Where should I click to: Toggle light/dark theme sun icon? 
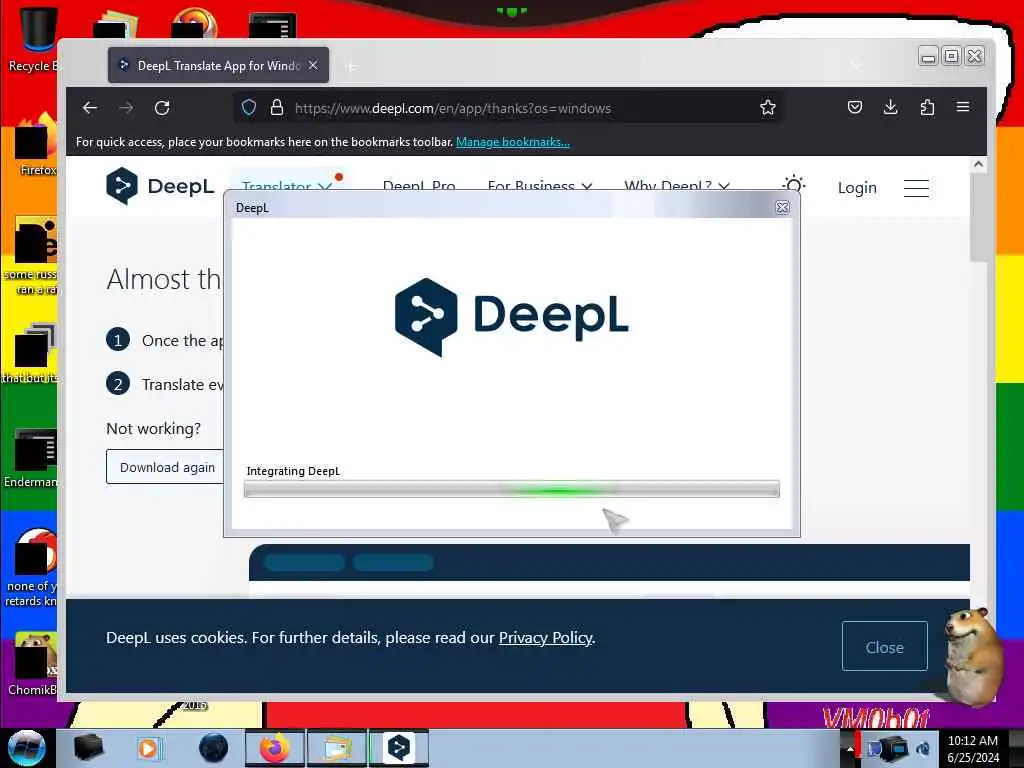[x=793, y=186]
